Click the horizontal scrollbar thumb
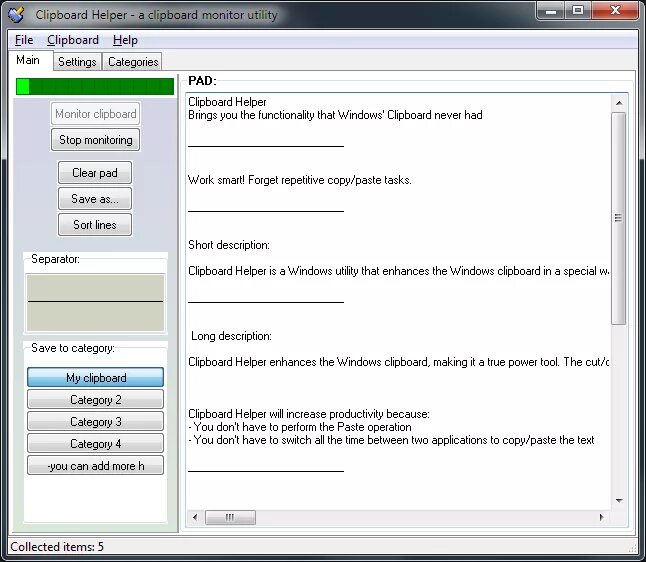 point(230,517)
